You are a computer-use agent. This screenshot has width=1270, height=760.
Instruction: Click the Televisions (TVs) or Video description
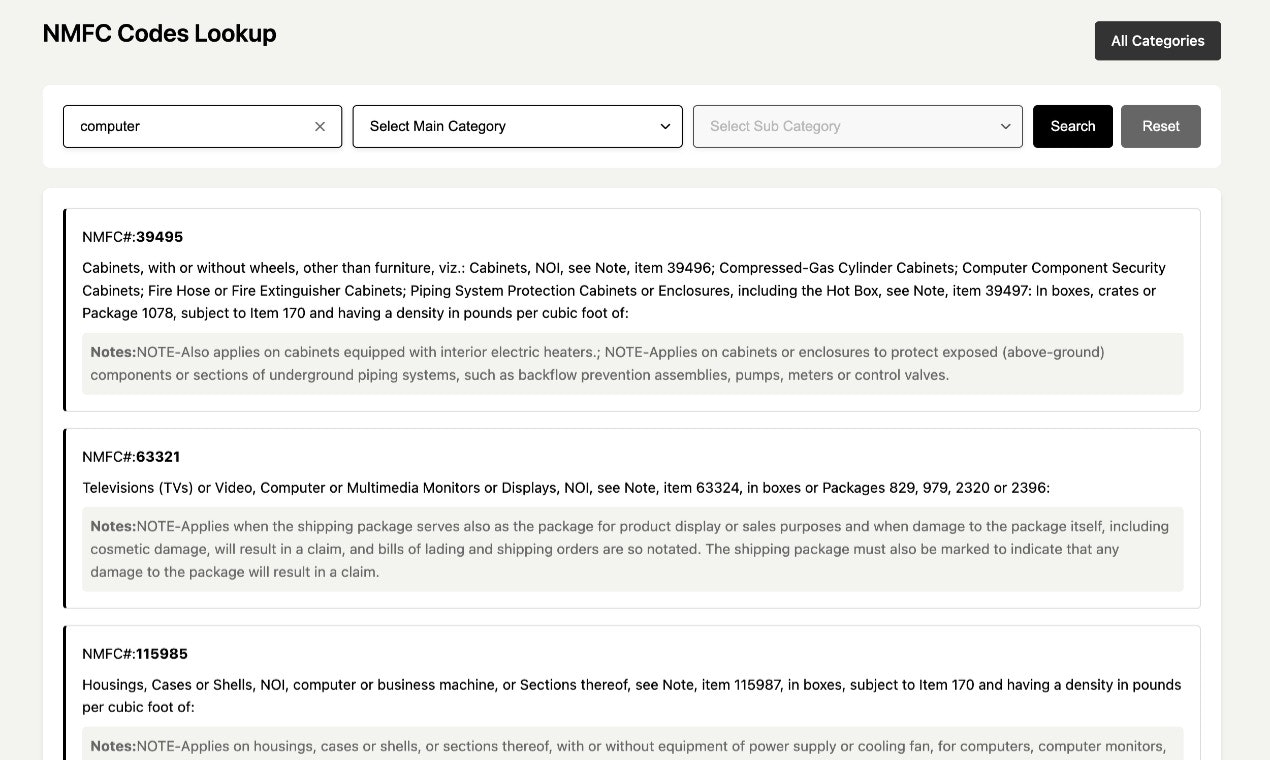coord(566,488)
